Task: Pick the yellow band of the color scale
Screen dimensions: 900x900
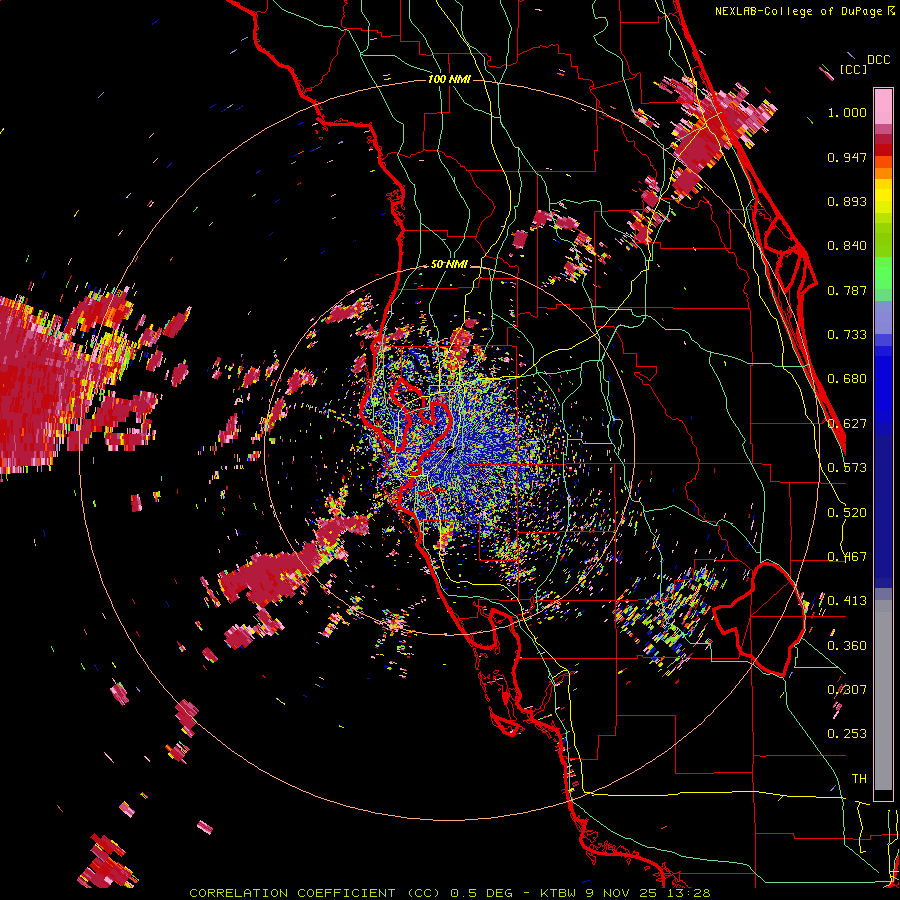Action: point(883,197)
